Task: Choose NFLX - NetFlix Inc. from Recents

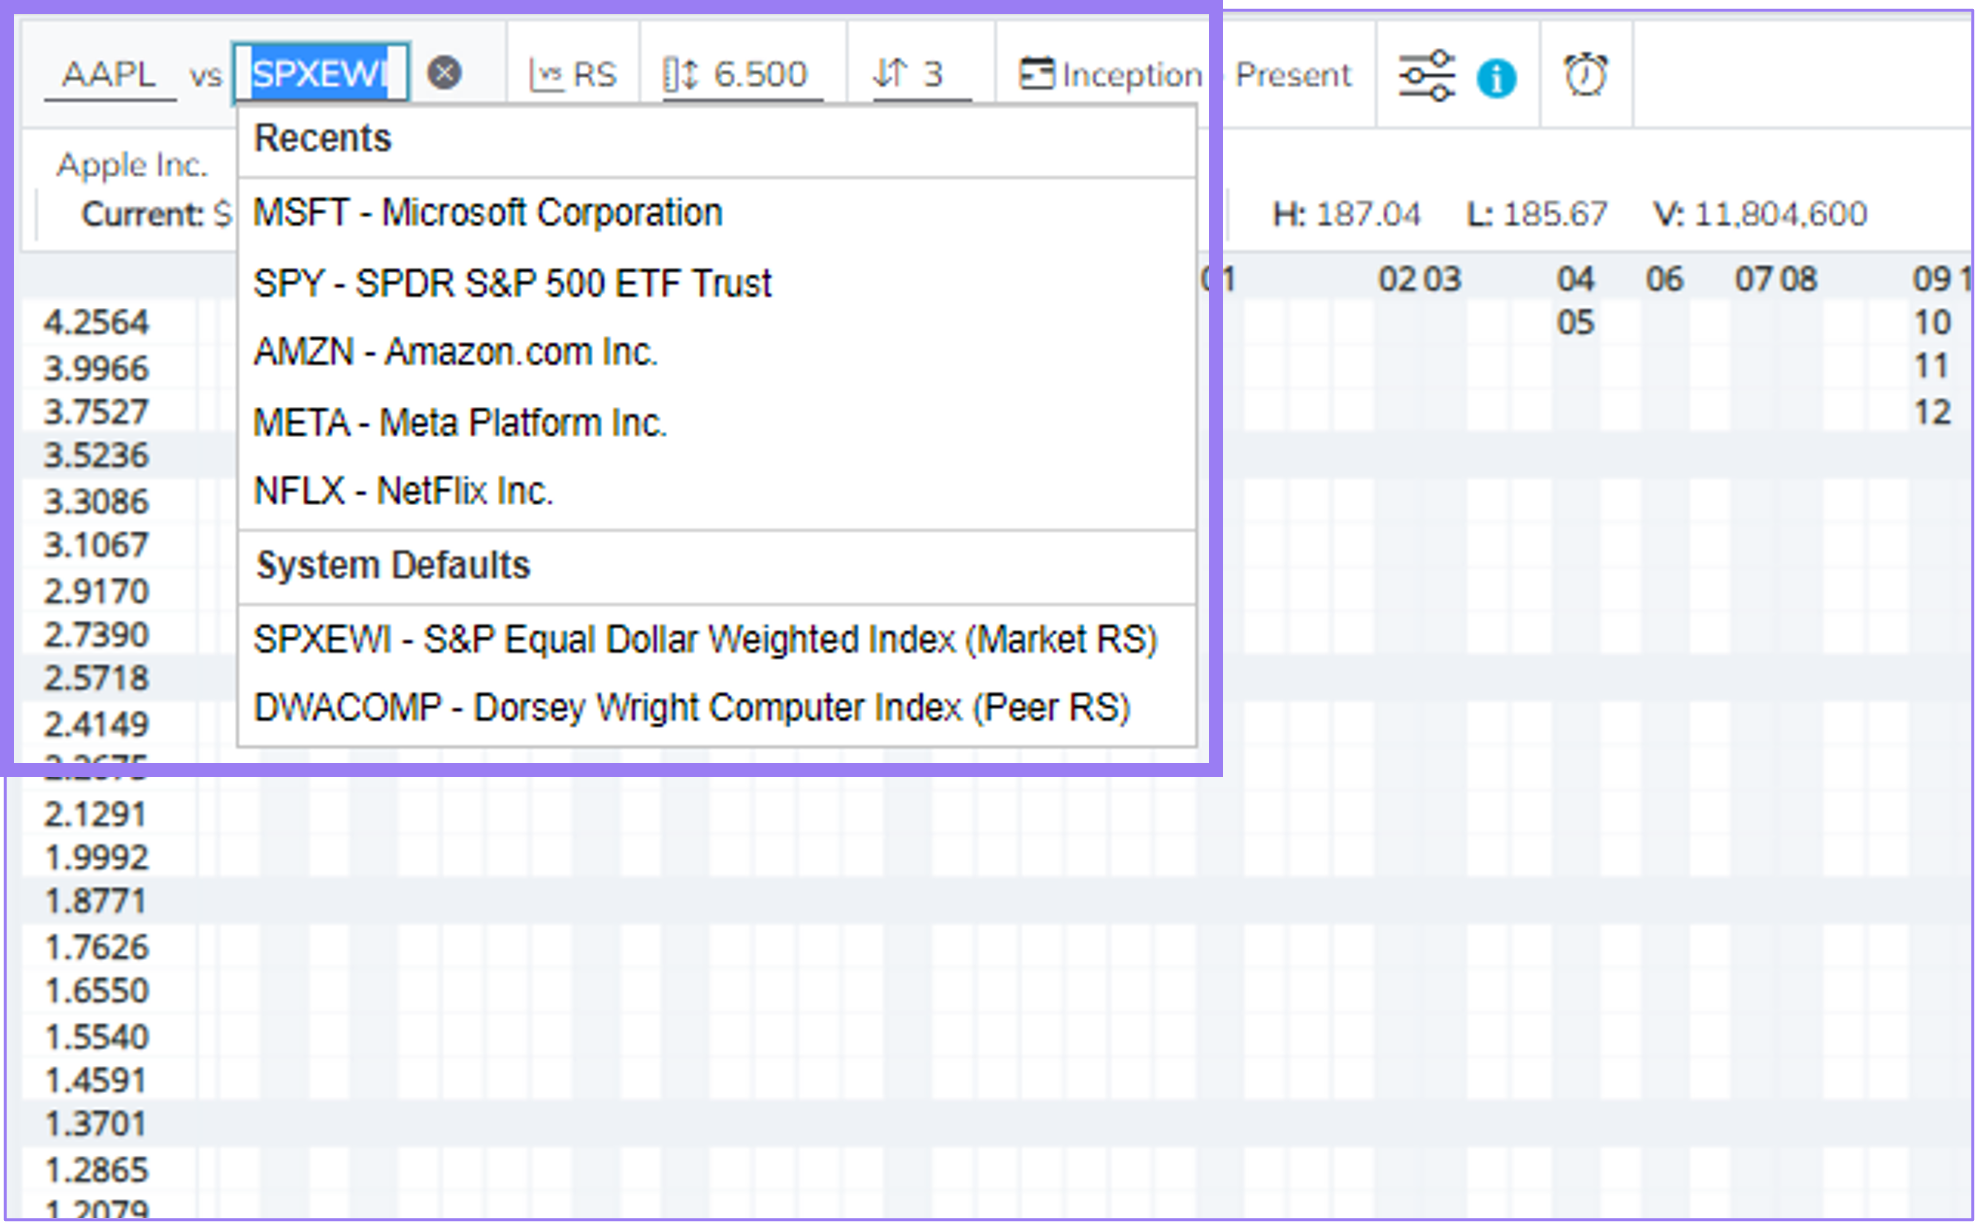Action: (x=403, y=490)
